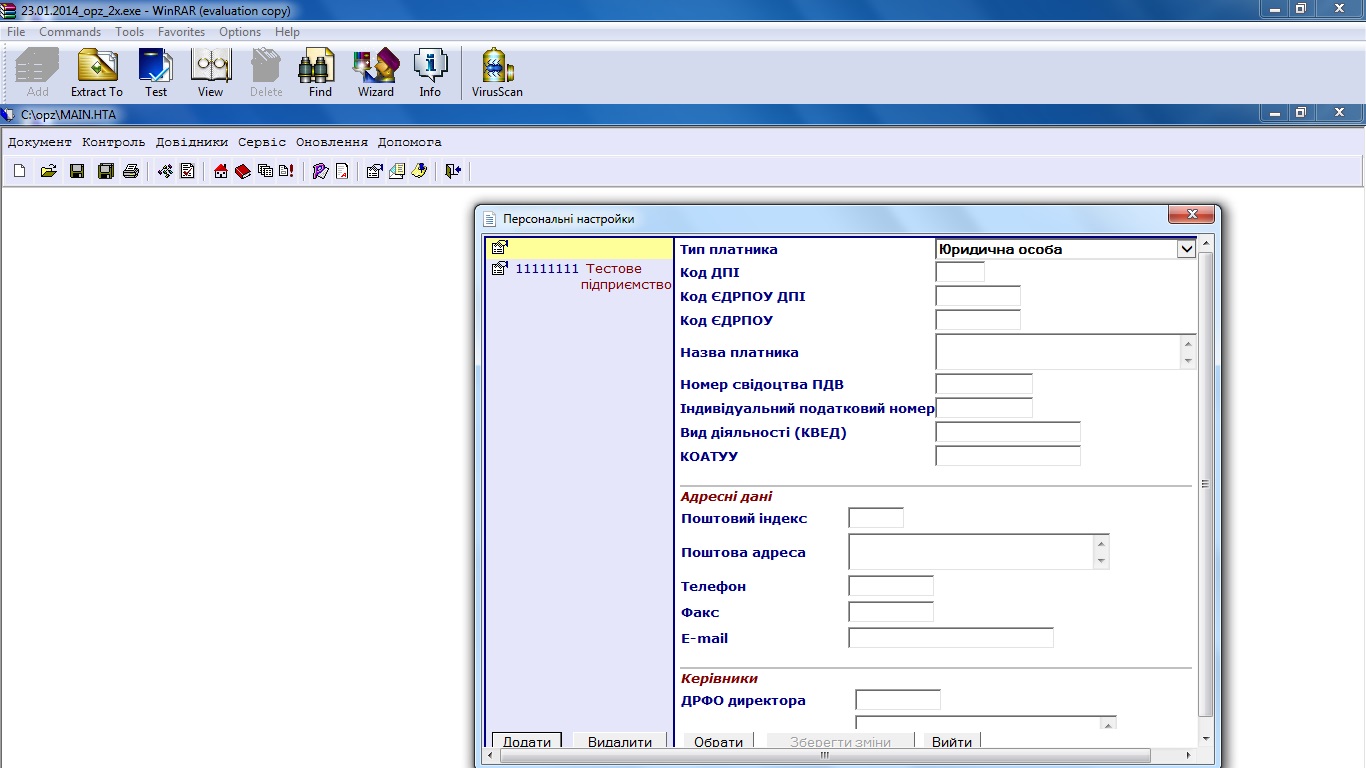
Task: Click the new document icon in toolbar
Action: click(20, 171)
